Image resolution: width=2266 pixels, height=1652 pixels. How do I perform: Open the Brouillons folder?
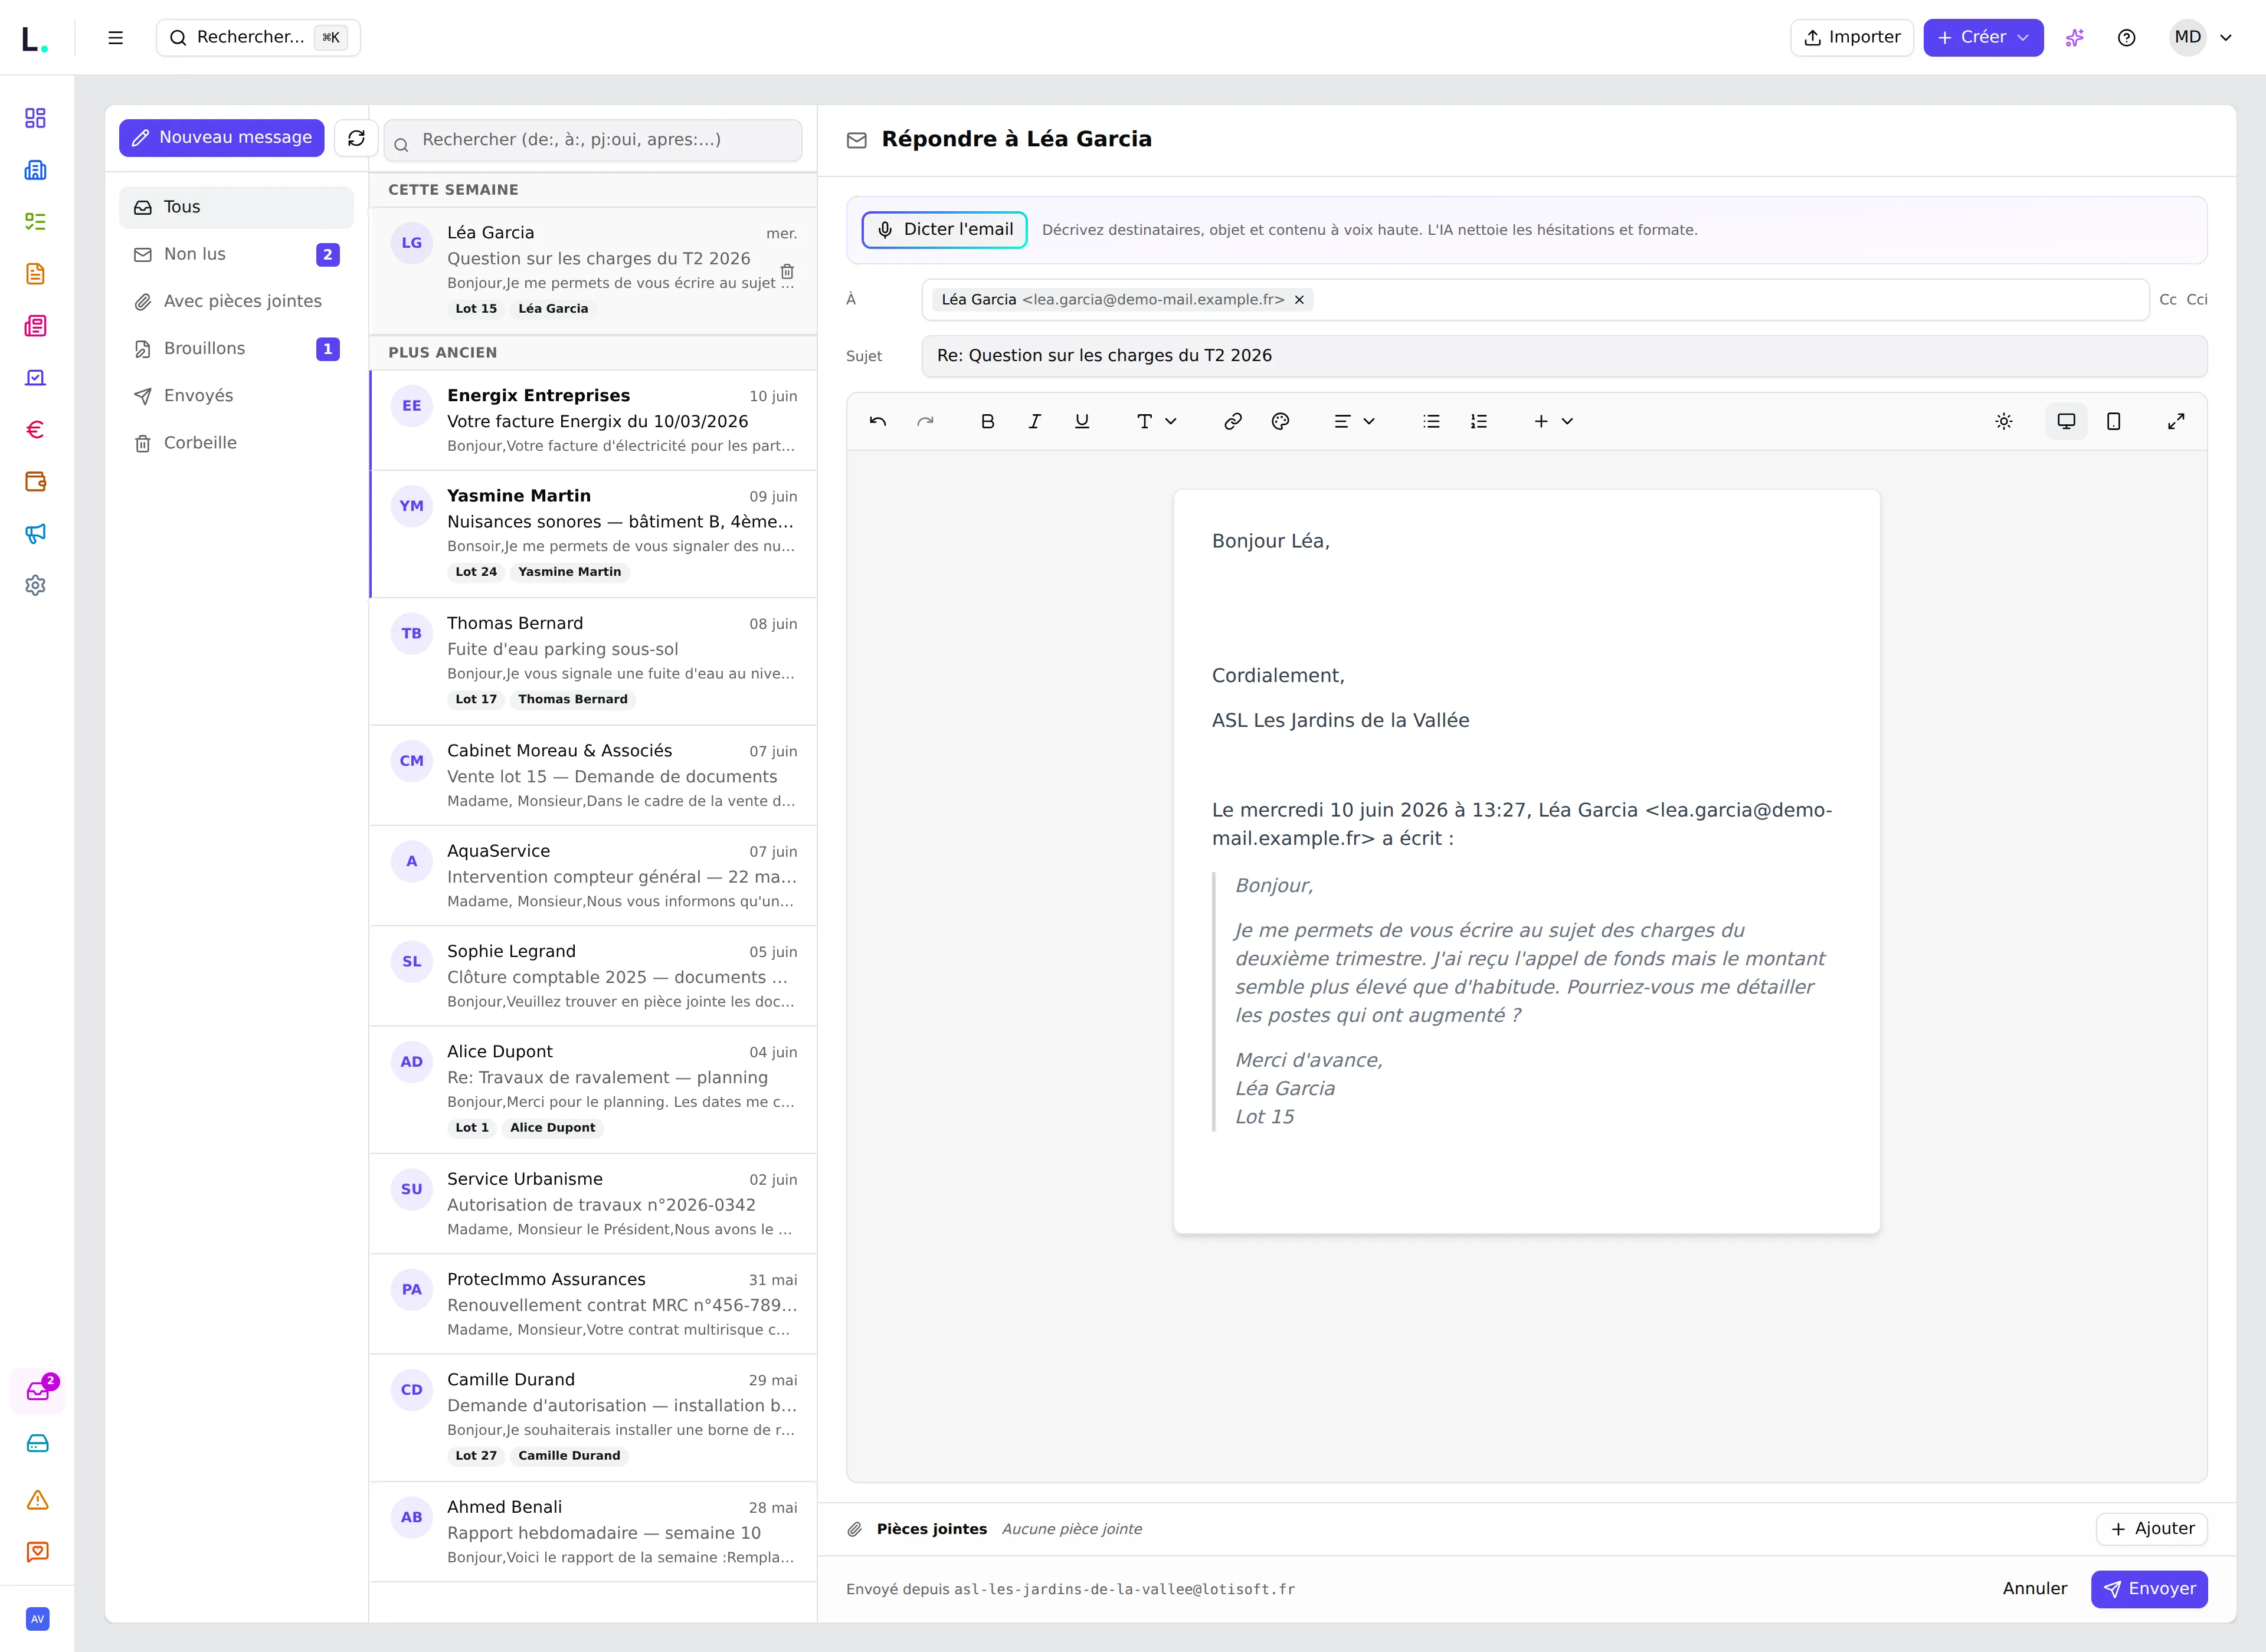pos(236,348)
